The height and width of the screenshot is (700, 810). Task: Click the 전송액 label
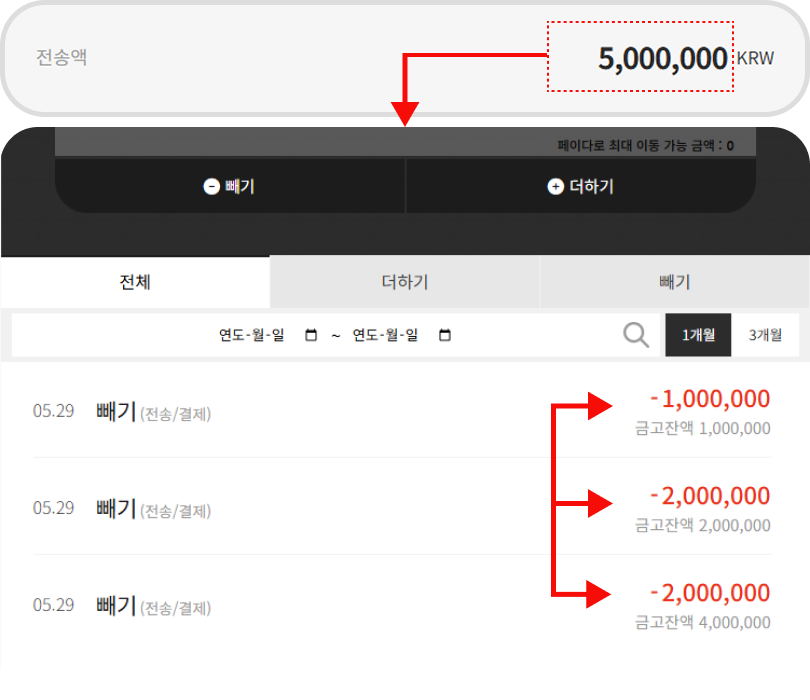point(61,57)
